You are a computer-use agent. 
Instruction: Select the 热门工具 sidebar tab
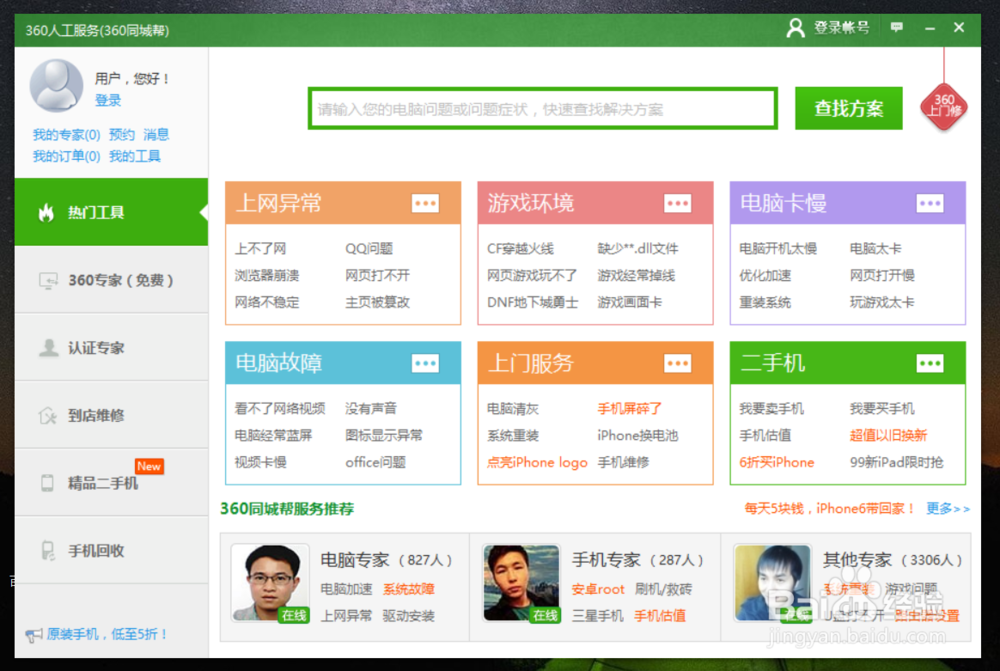pos(112,212)
